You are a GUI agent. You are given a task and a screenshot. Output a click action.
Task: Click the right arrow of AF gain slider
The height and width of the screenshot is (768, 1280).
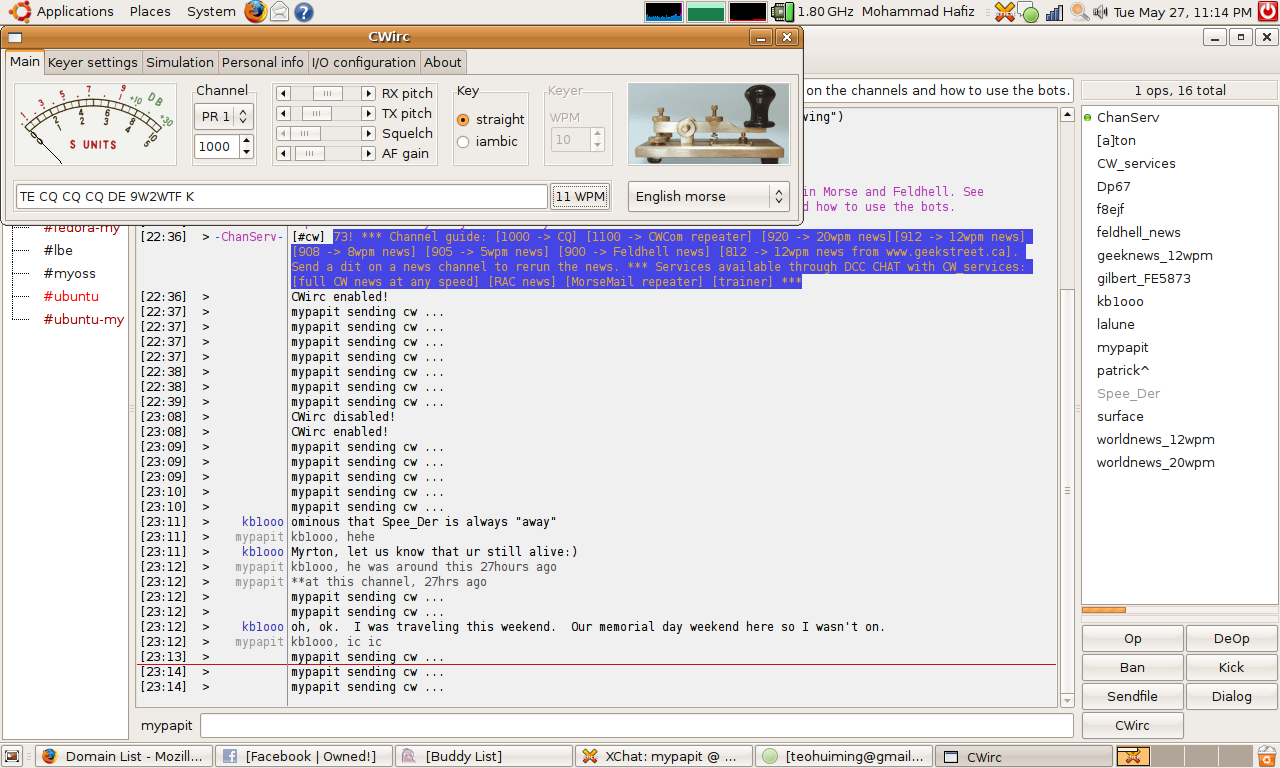[369, 153]
